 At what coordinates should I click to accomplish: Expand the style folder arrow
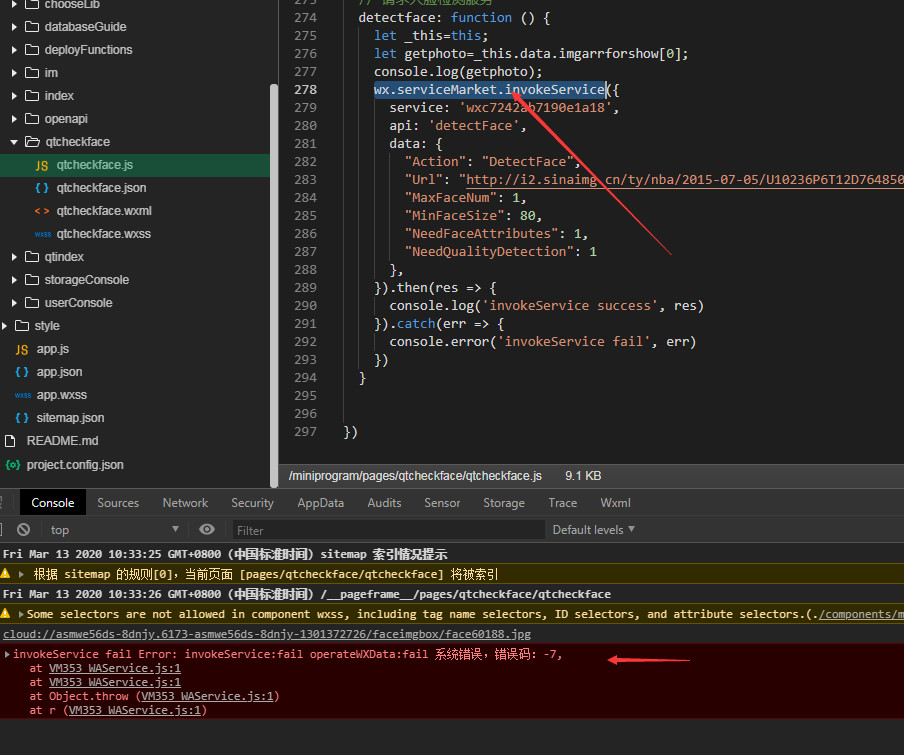(4, 326)
